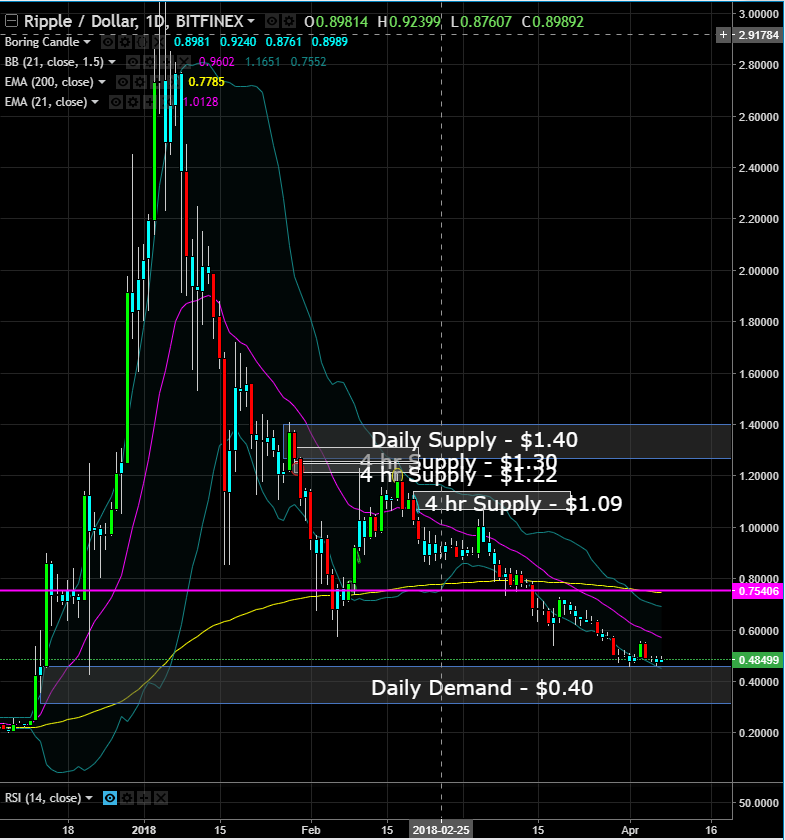Click the 2018-02-25 date marker on time axis
Viewport: 785px width, 840px height.
[441, 830]
